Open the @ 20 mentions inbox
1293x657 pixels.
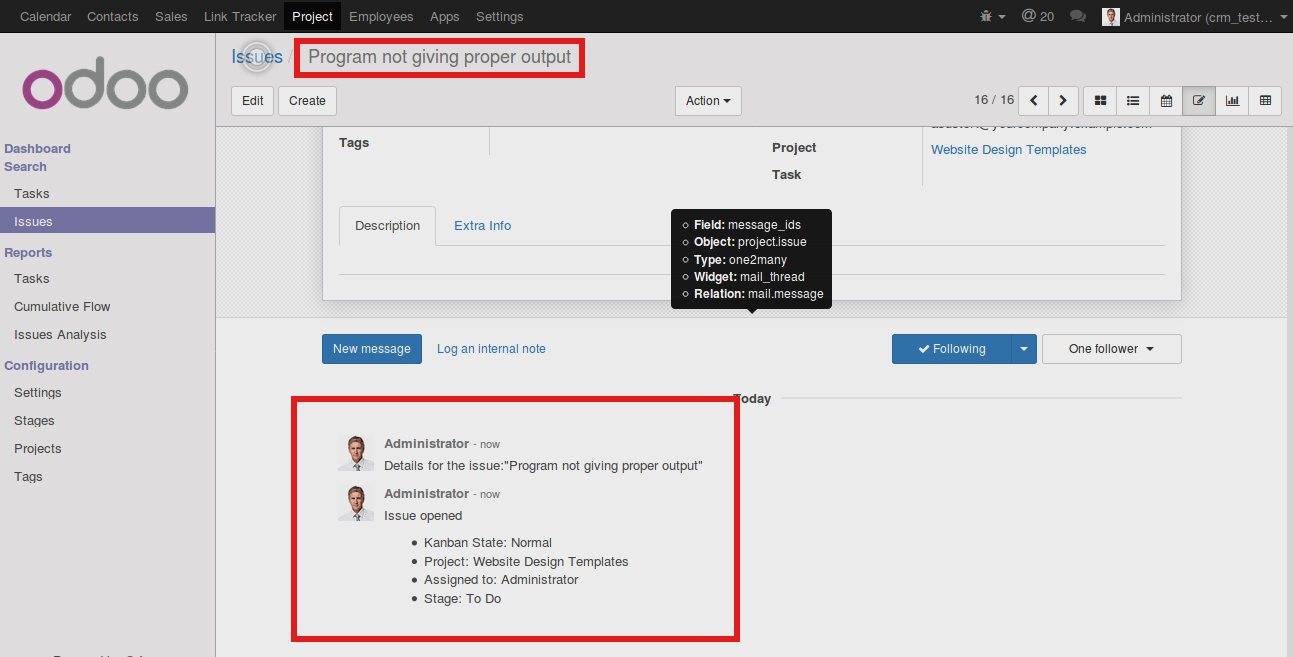coord(1037,16)
